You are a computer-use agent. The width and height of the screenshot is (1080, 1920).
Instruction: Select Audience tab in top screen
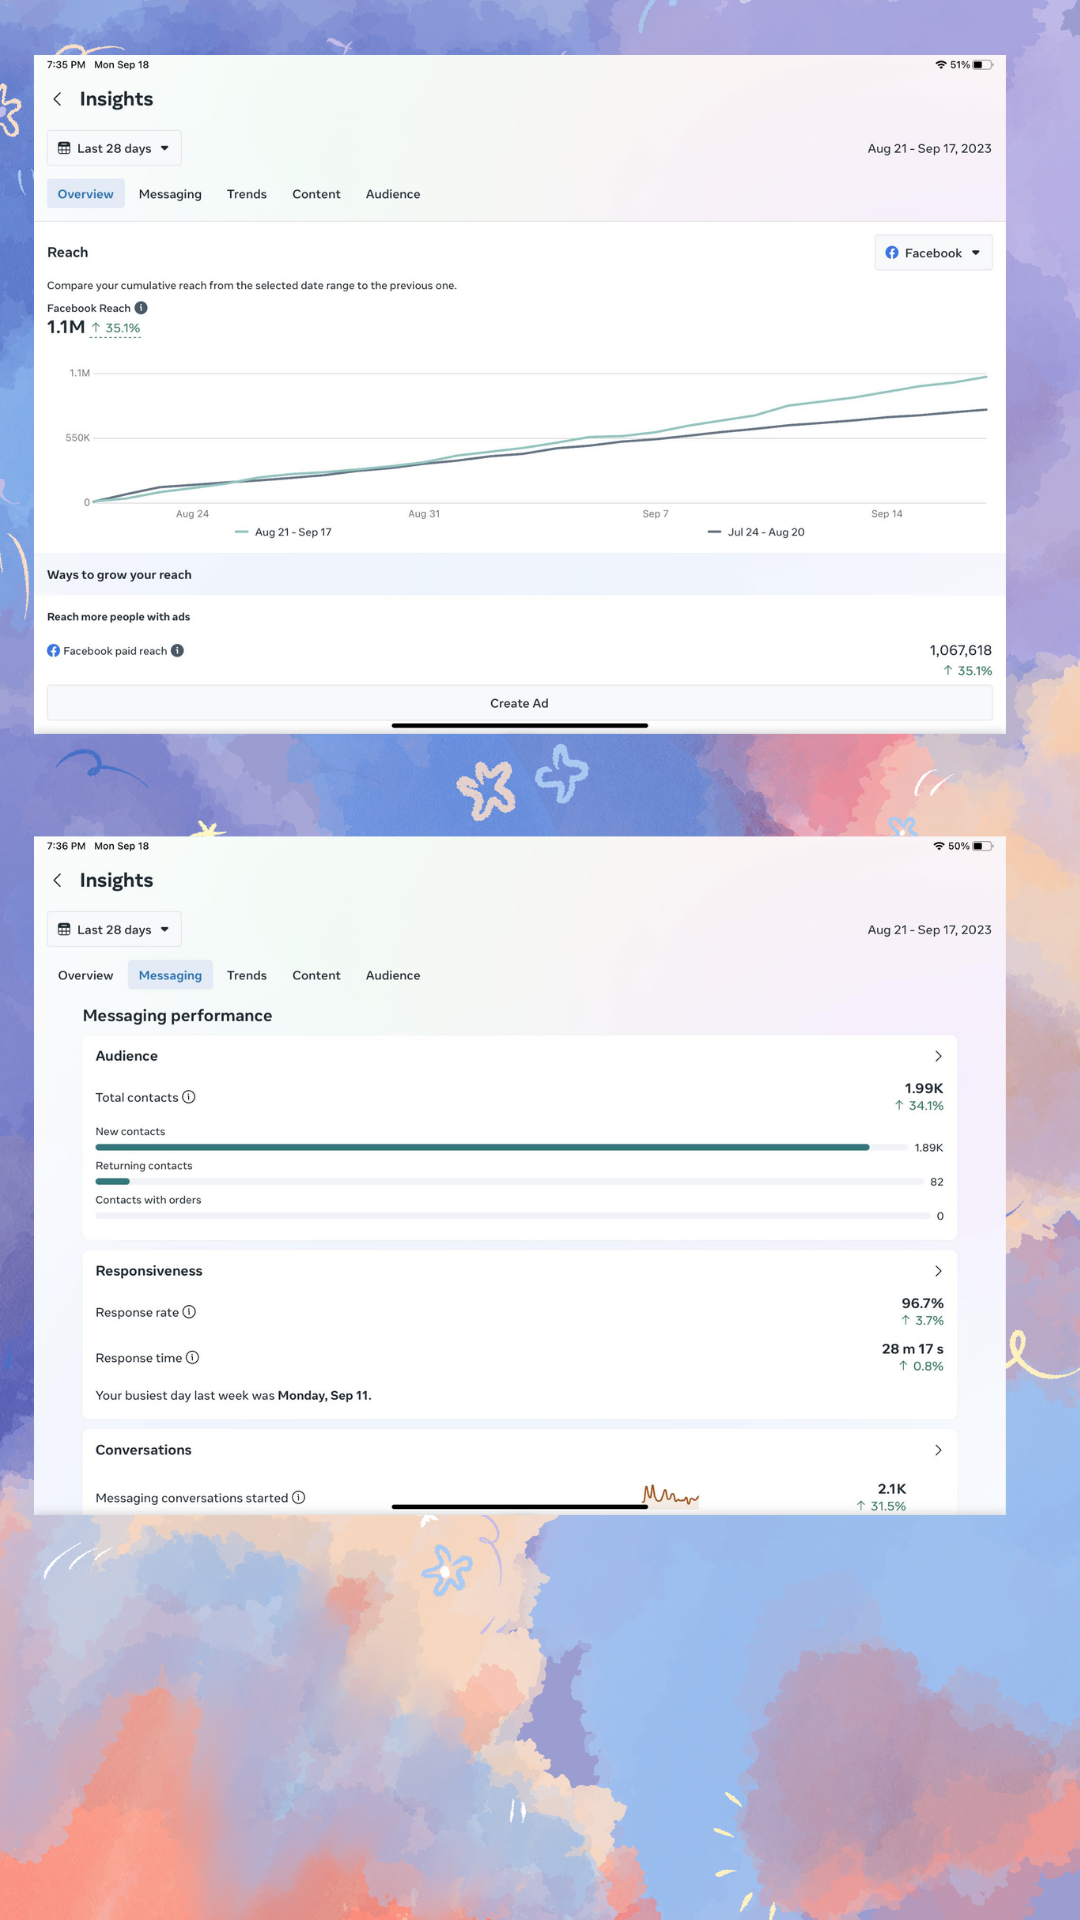[x=393, y=194]
